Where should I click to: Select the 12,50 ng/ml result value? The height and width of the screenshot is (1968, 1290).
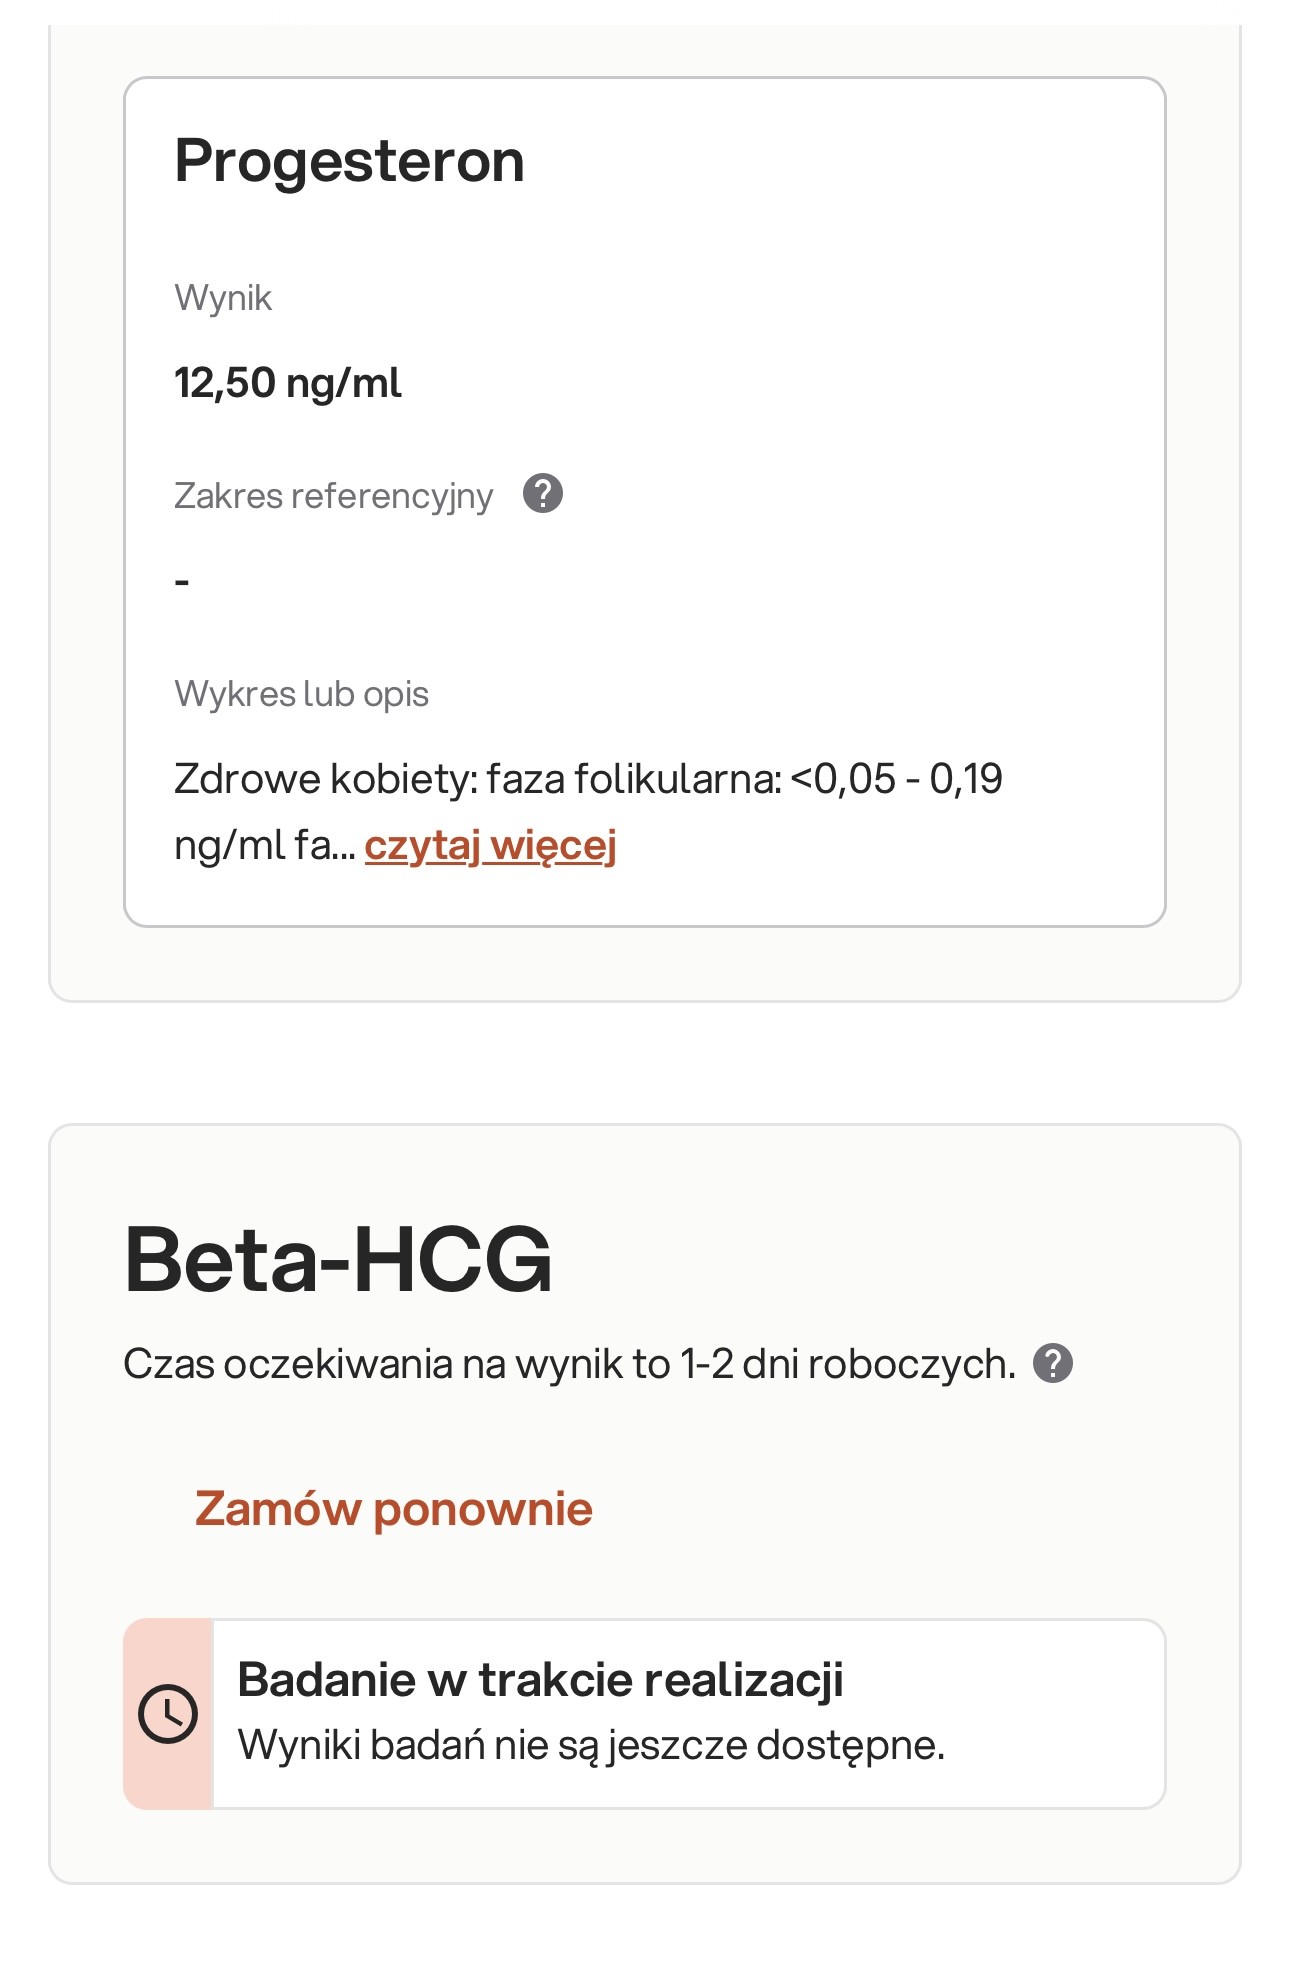click(x=288, y=383)
